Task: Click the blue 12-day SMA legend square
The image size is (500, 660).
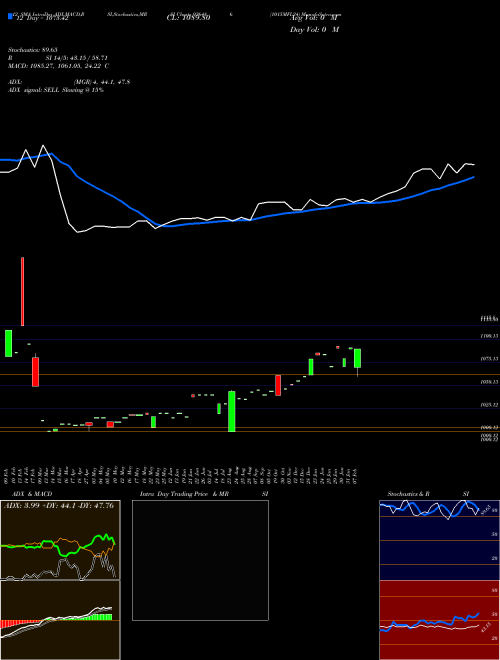Action: 10,16
